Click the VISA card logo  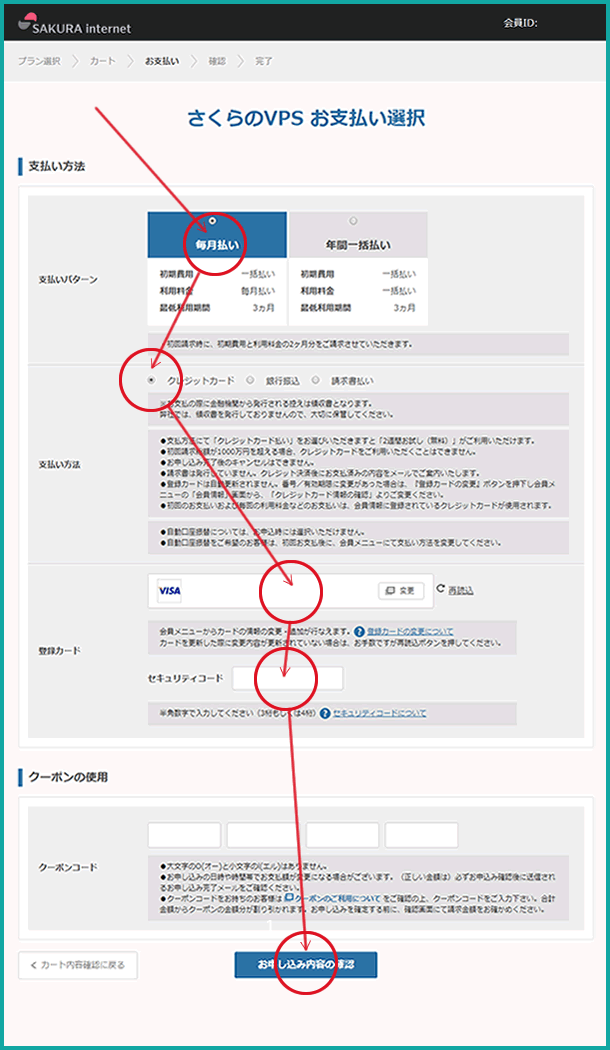pyautogui.click(x=169, y=591)
